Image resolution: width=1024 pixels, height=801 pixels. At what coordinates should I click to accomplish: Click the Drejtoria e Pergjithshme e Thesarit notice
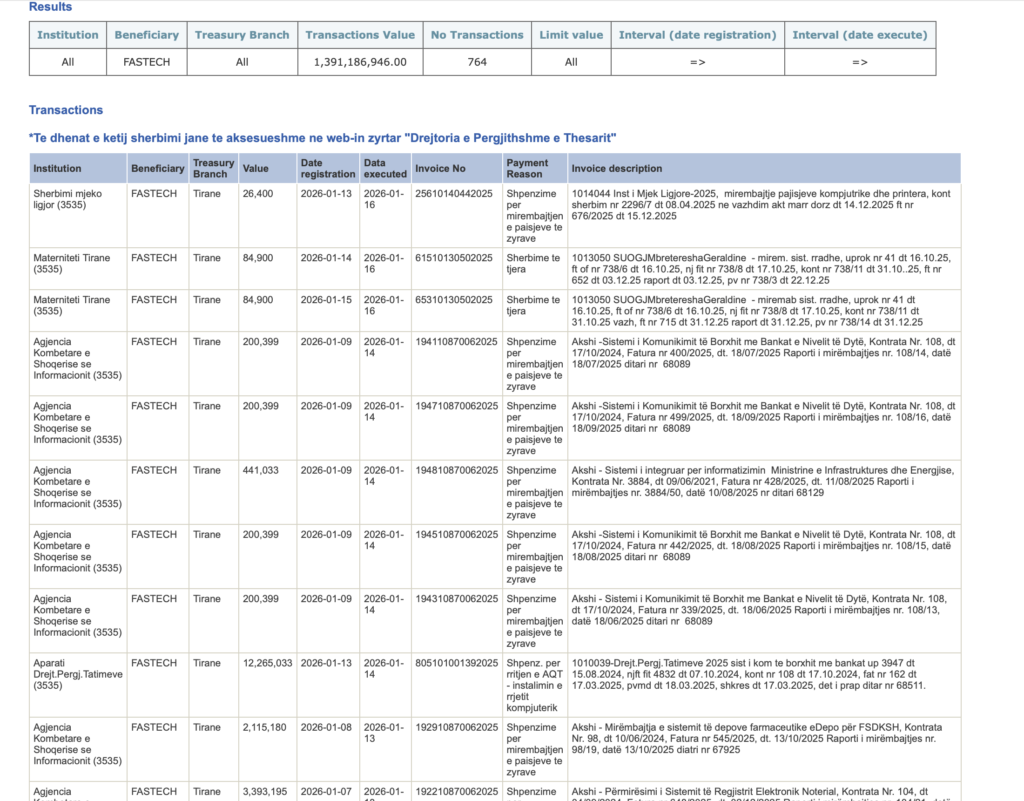pyautogui.click(x=322, y=137)
